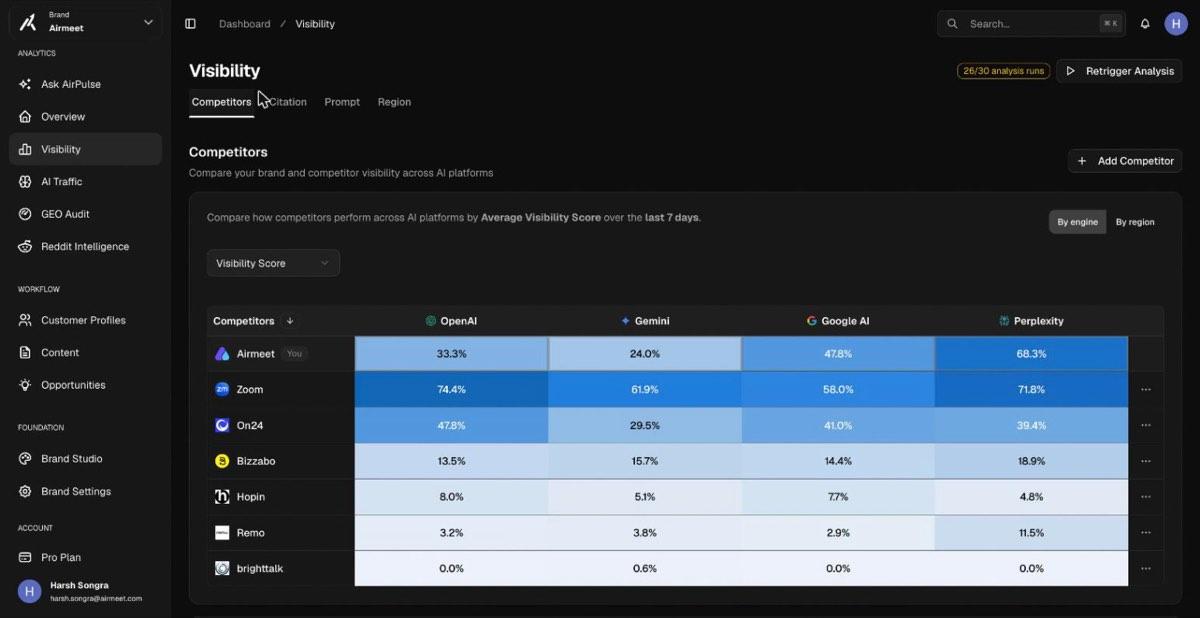1200x618 pixels.
Task: Click the Pro Plan card icon
Action: [25, 557]
